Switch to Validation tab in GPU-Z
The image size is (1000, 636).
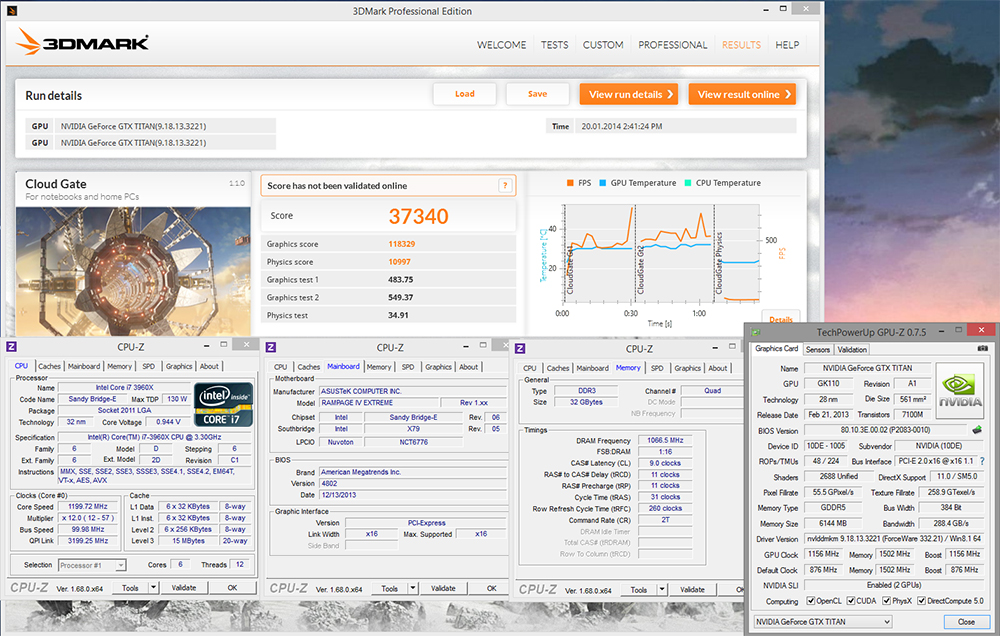[x=852, y=350]
